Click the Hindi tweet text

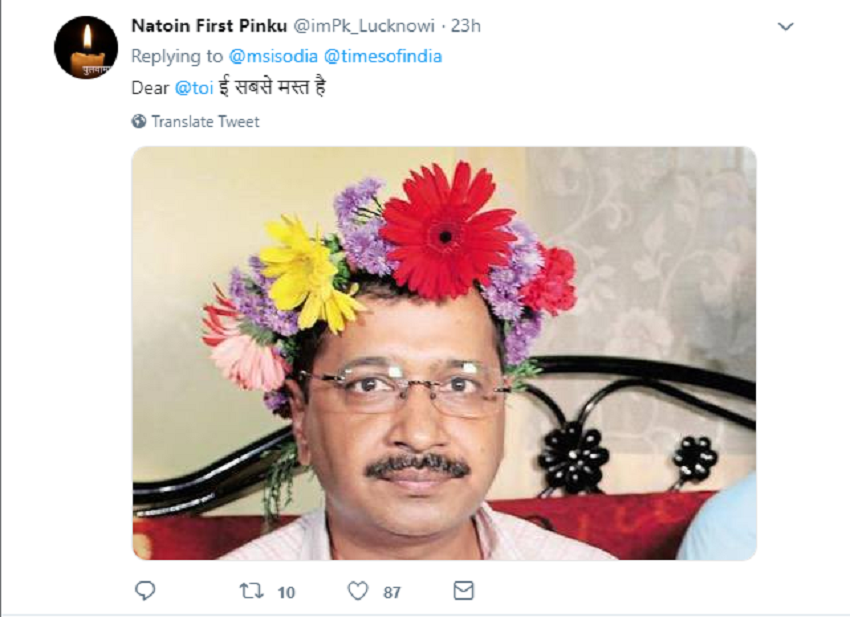pos(272,87)
